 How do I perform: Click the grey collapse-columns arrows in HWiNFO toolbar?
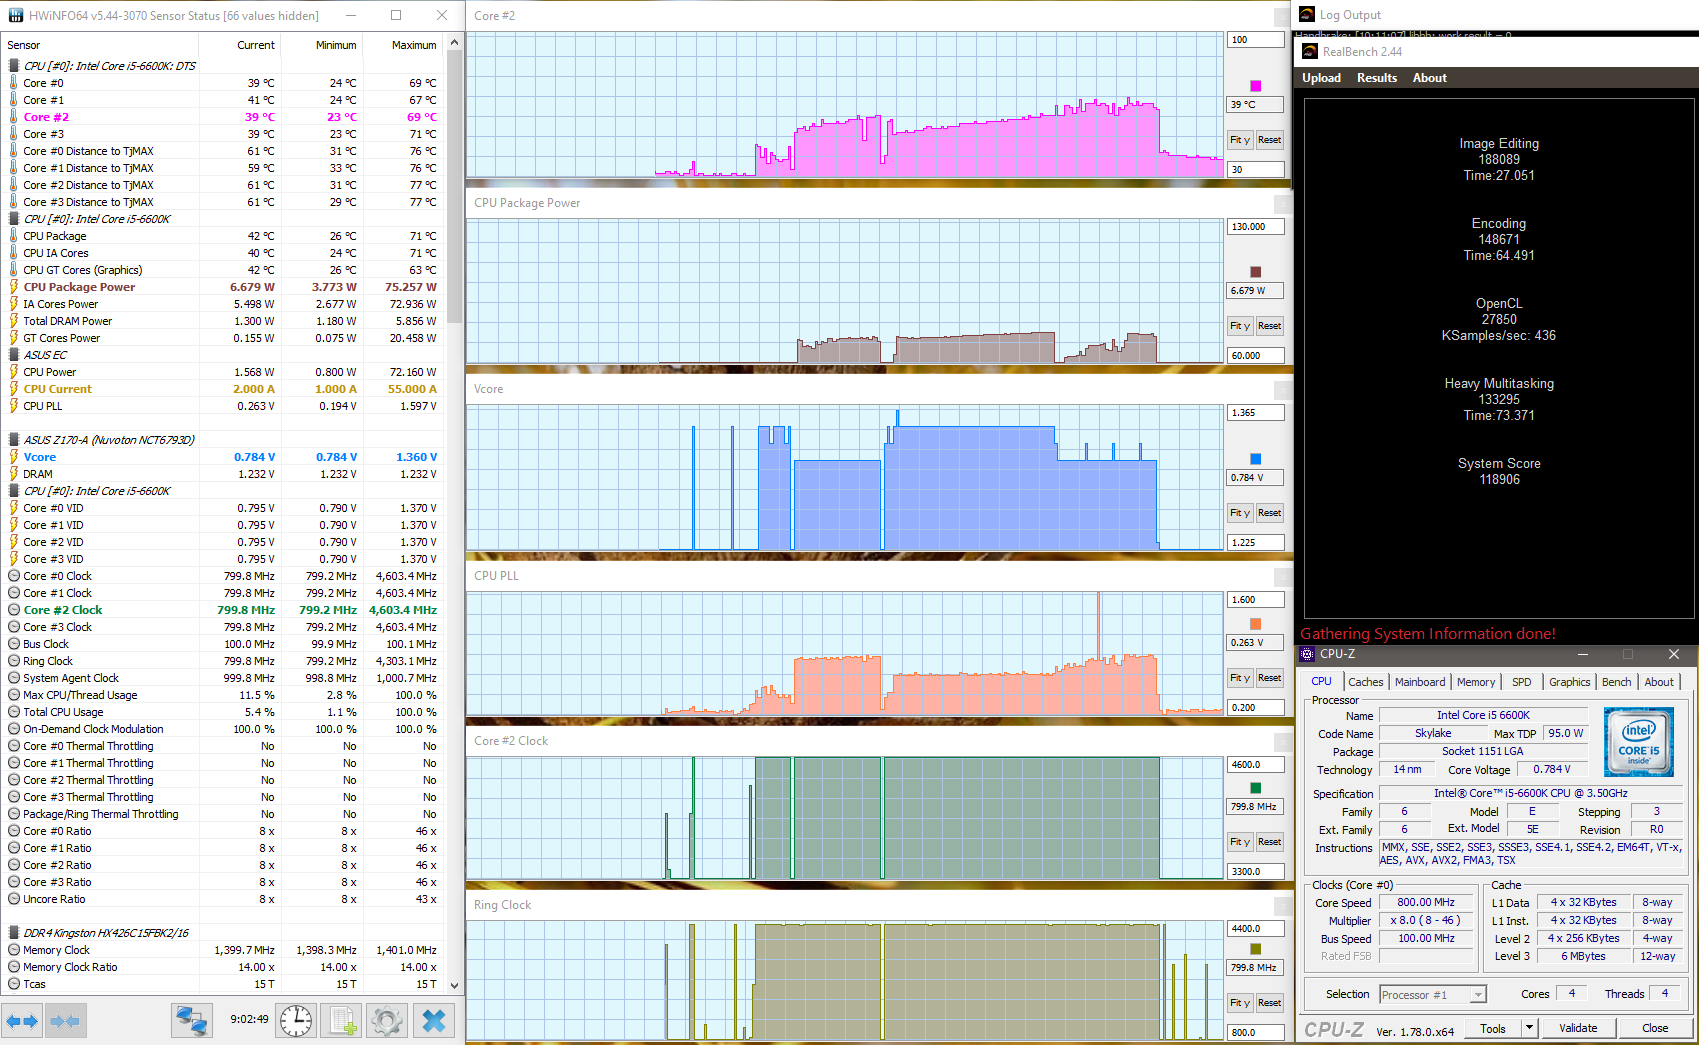click(x=65, y=1021)
